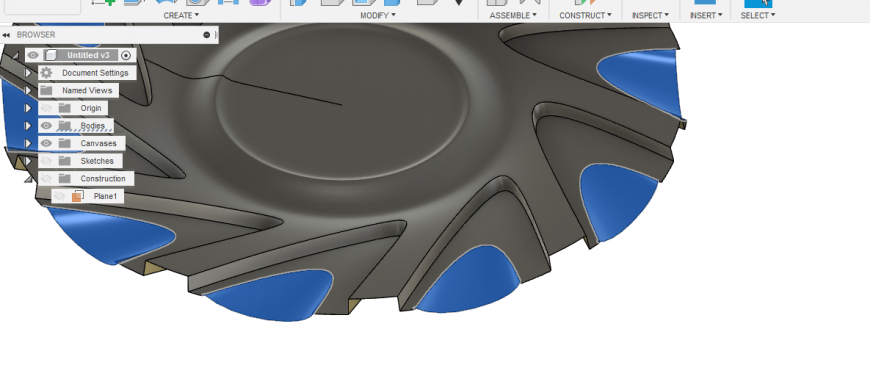This screenshot has width=870, height=387.
Task: Click the orange Plane1 construction plane icon
Action: point(78,196)
